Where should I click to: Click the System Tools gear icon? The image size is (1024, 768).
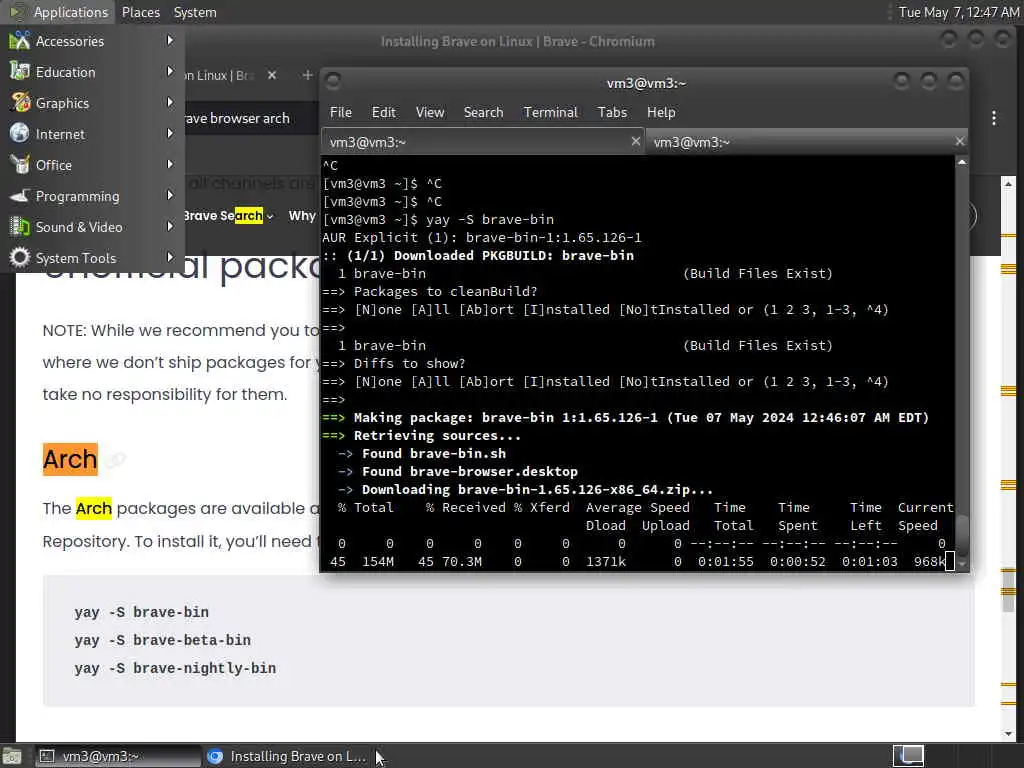pos(20,257)
